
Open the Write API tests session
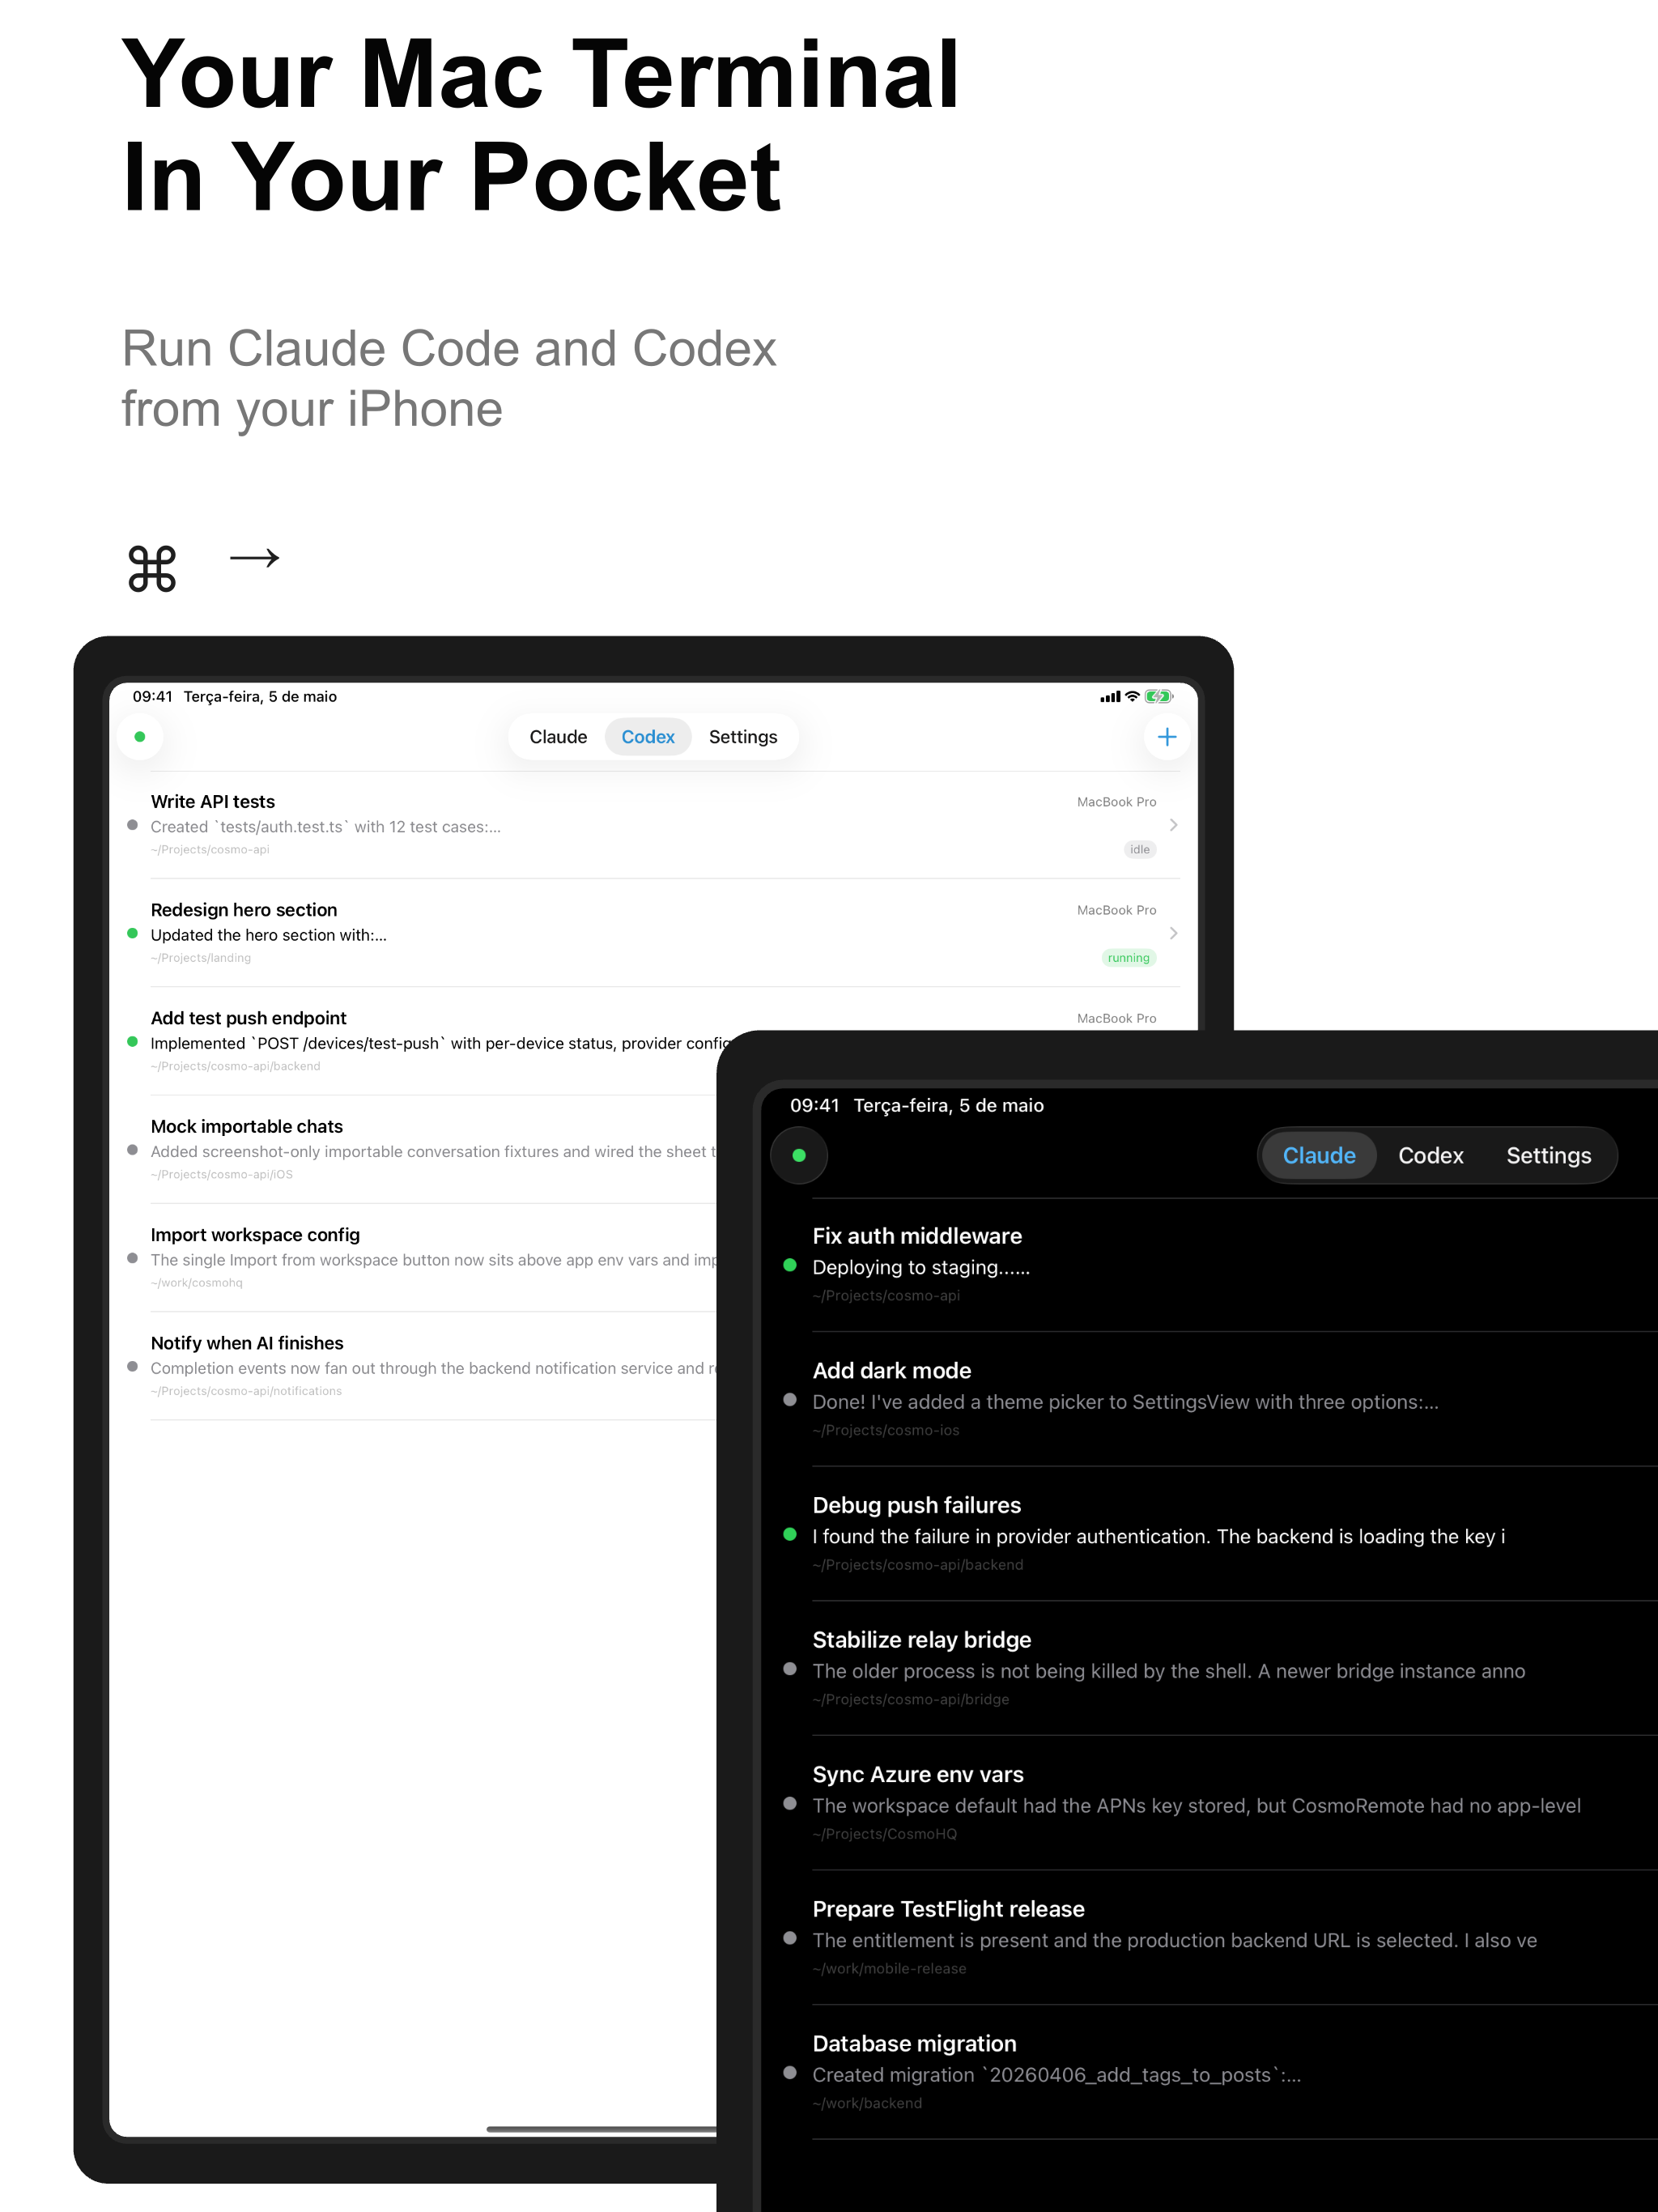tap(654, 825)
